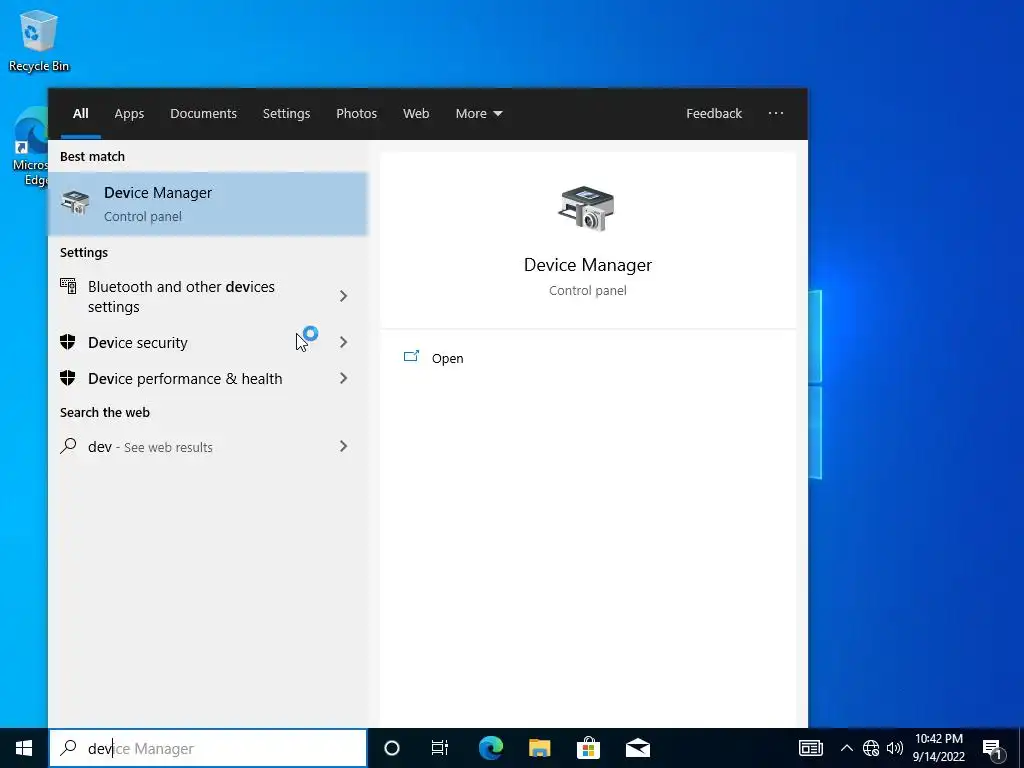Click the web search magnifier icon beside dev
The height and width of the screenshot is (768, 1024).
pos(68,446)
